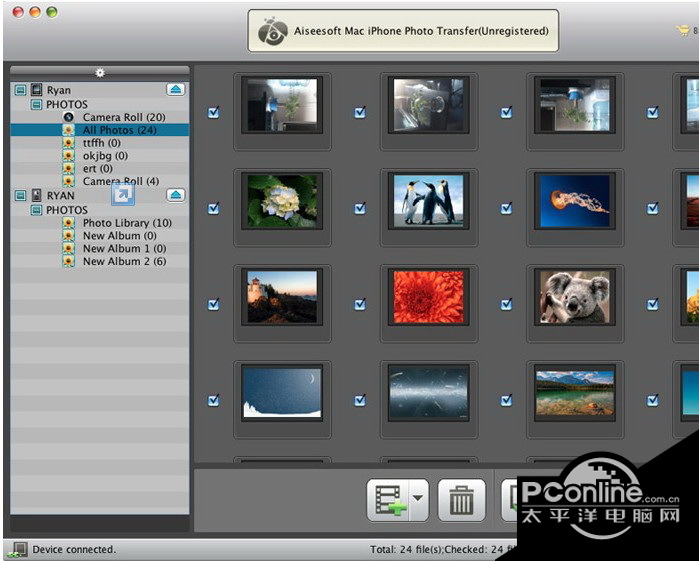Uncheck the jellyfish photo checkbox

506,208
